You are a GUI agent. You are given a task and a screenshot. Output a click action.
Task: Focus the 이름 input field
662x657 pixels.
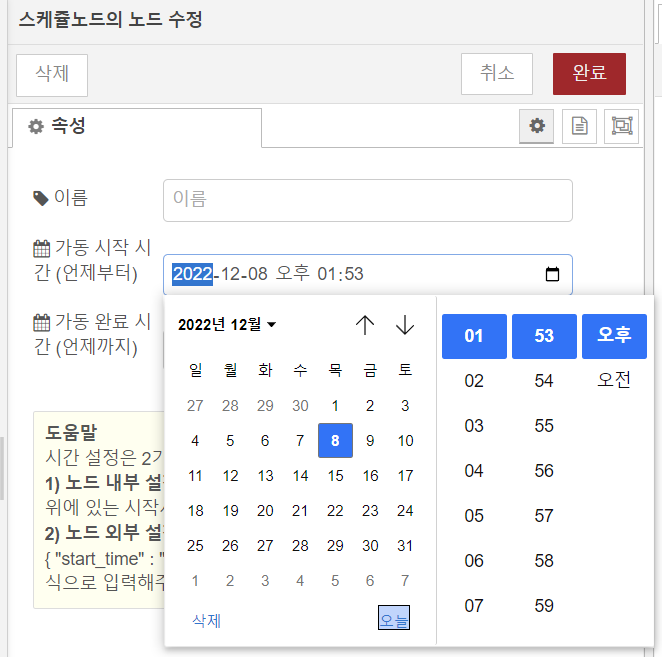click(x=368, y=200)
